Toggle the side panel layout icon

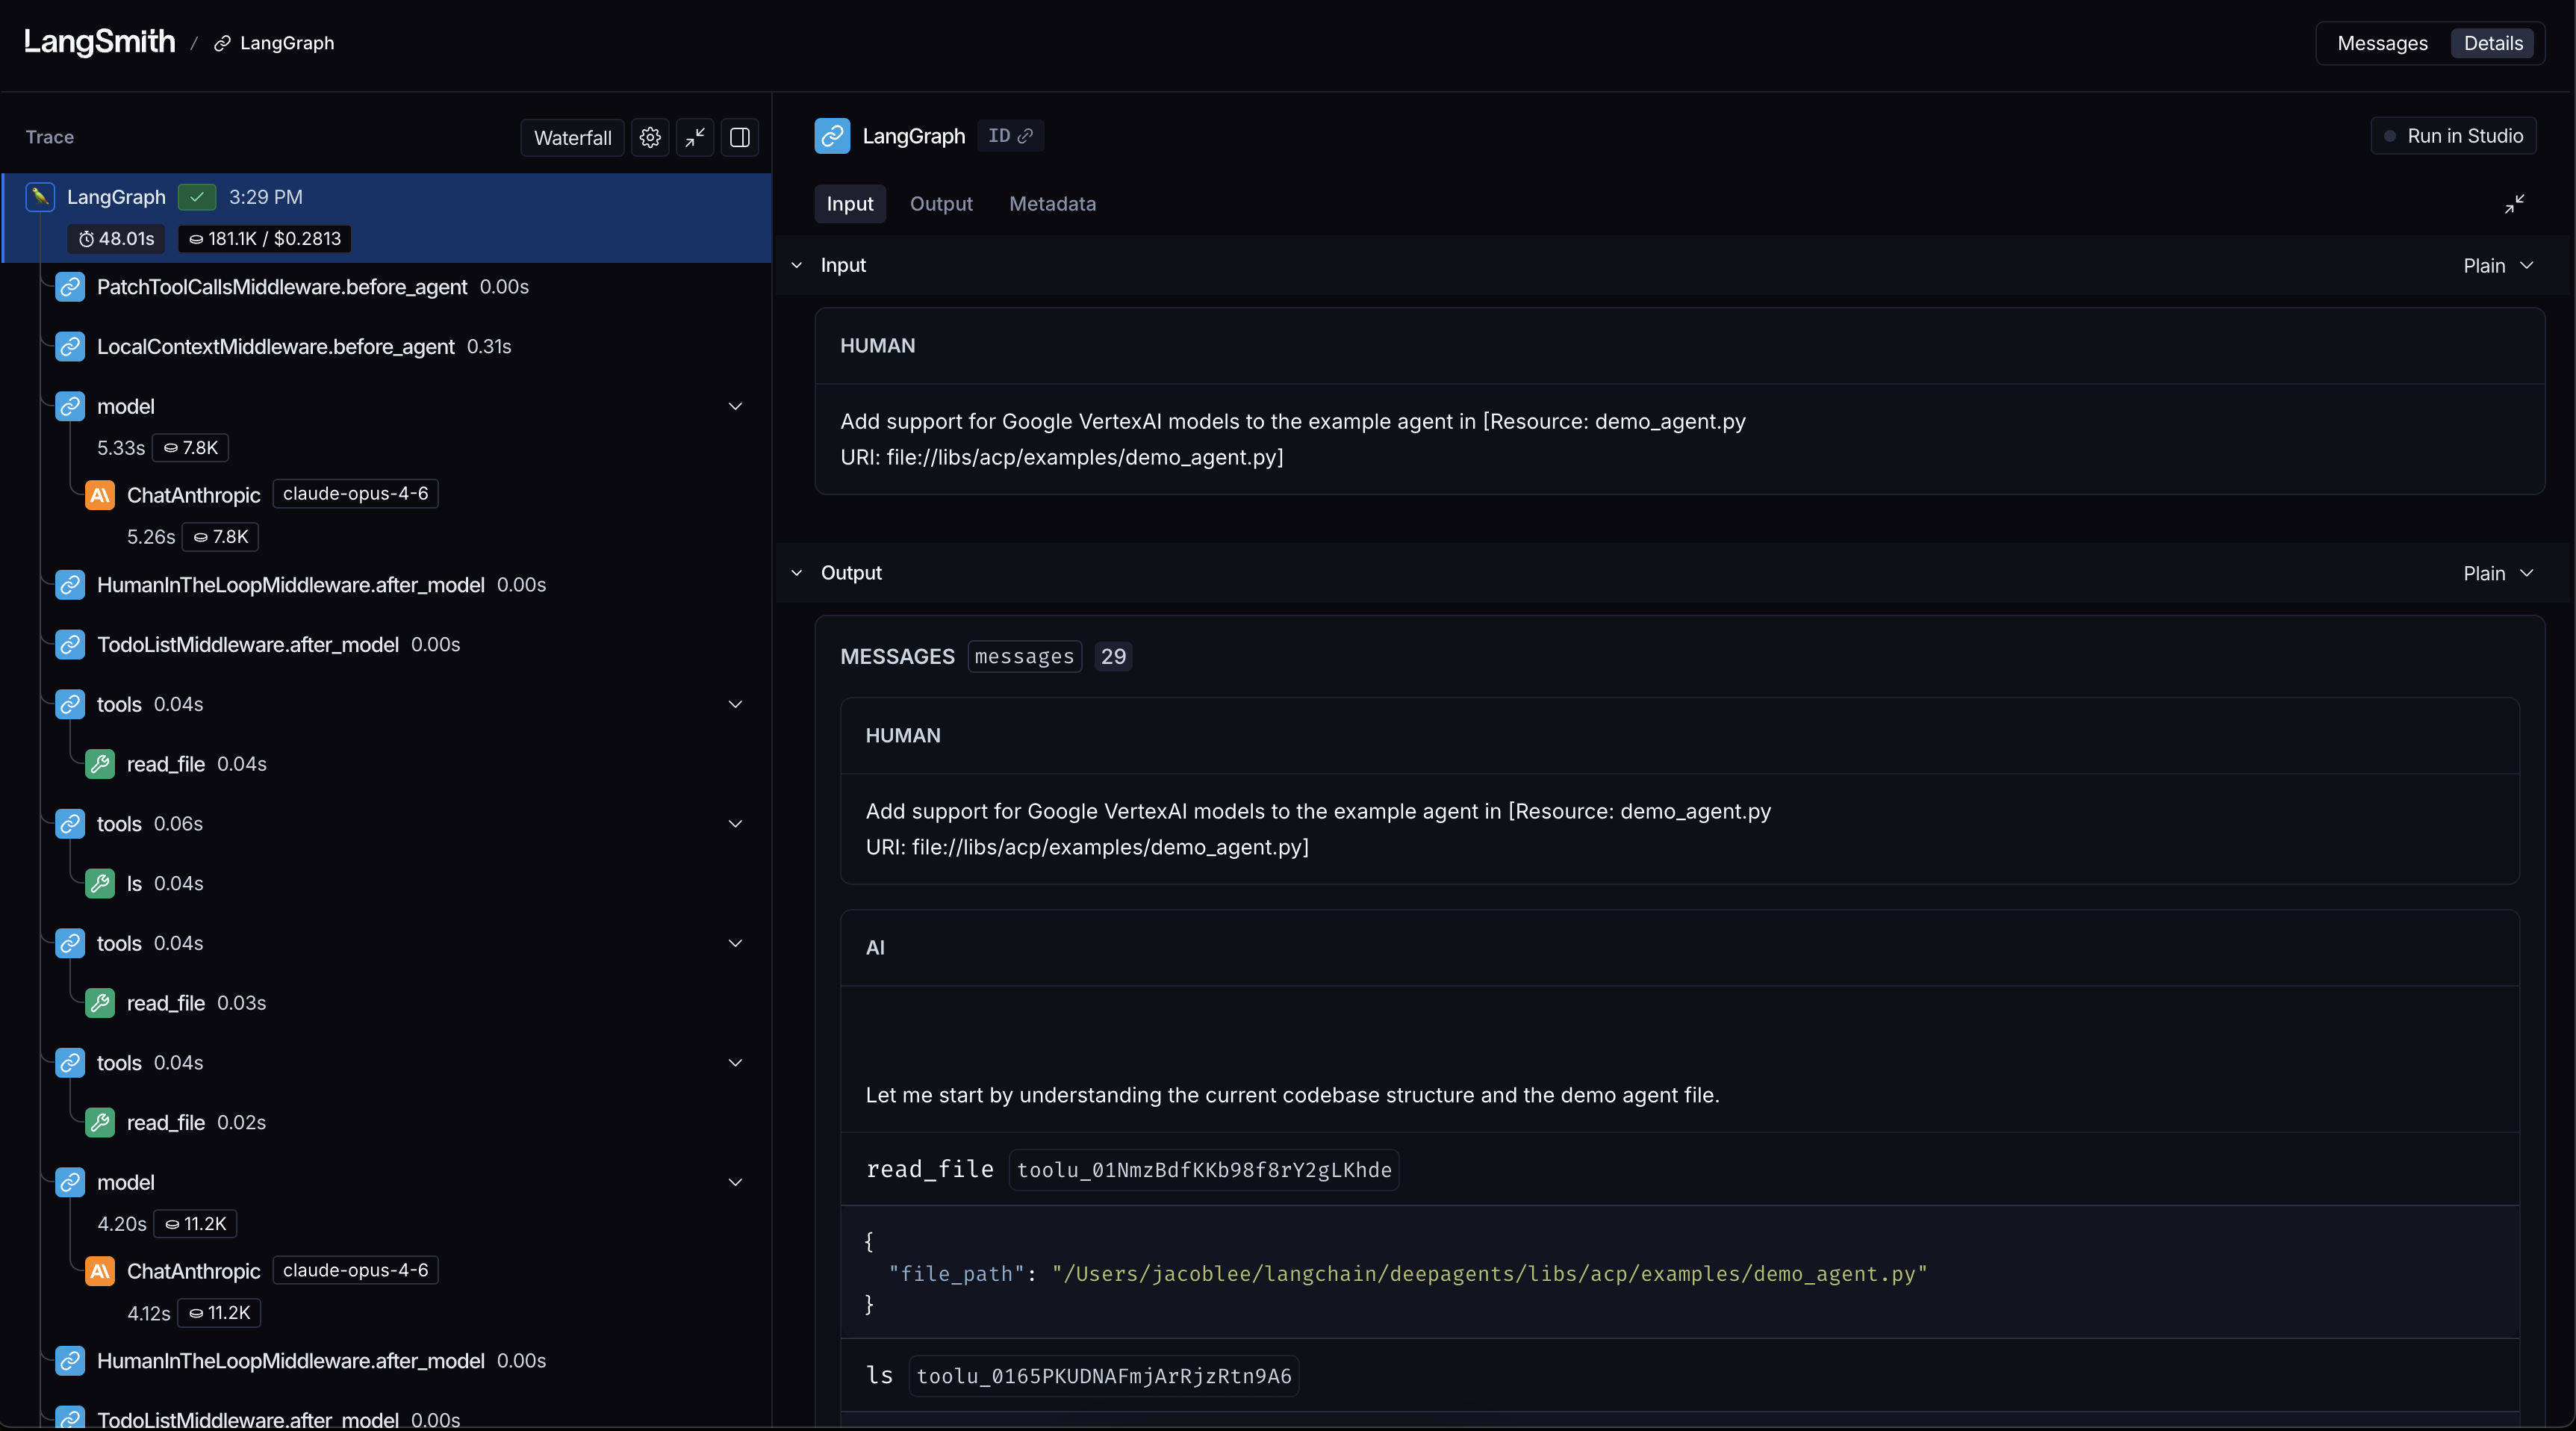(740, 137)
